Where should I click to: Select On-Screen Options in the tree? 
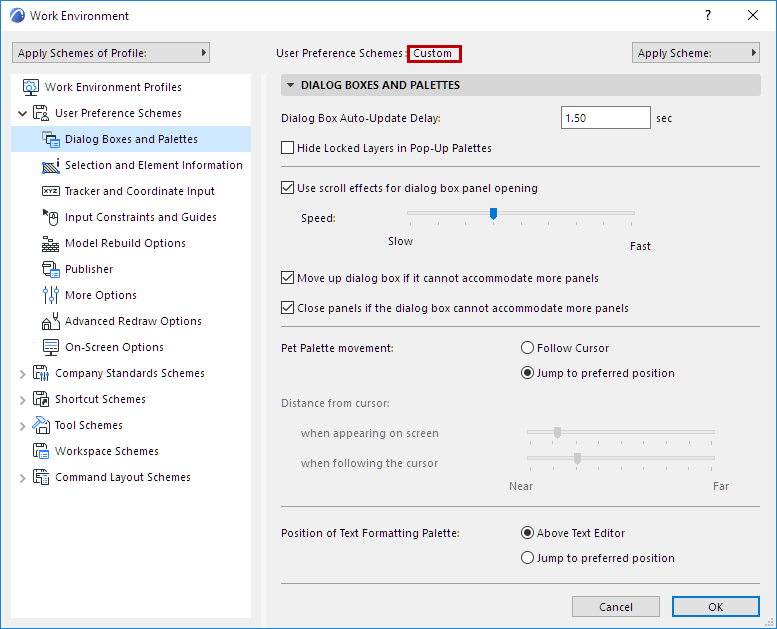[114, 347]
